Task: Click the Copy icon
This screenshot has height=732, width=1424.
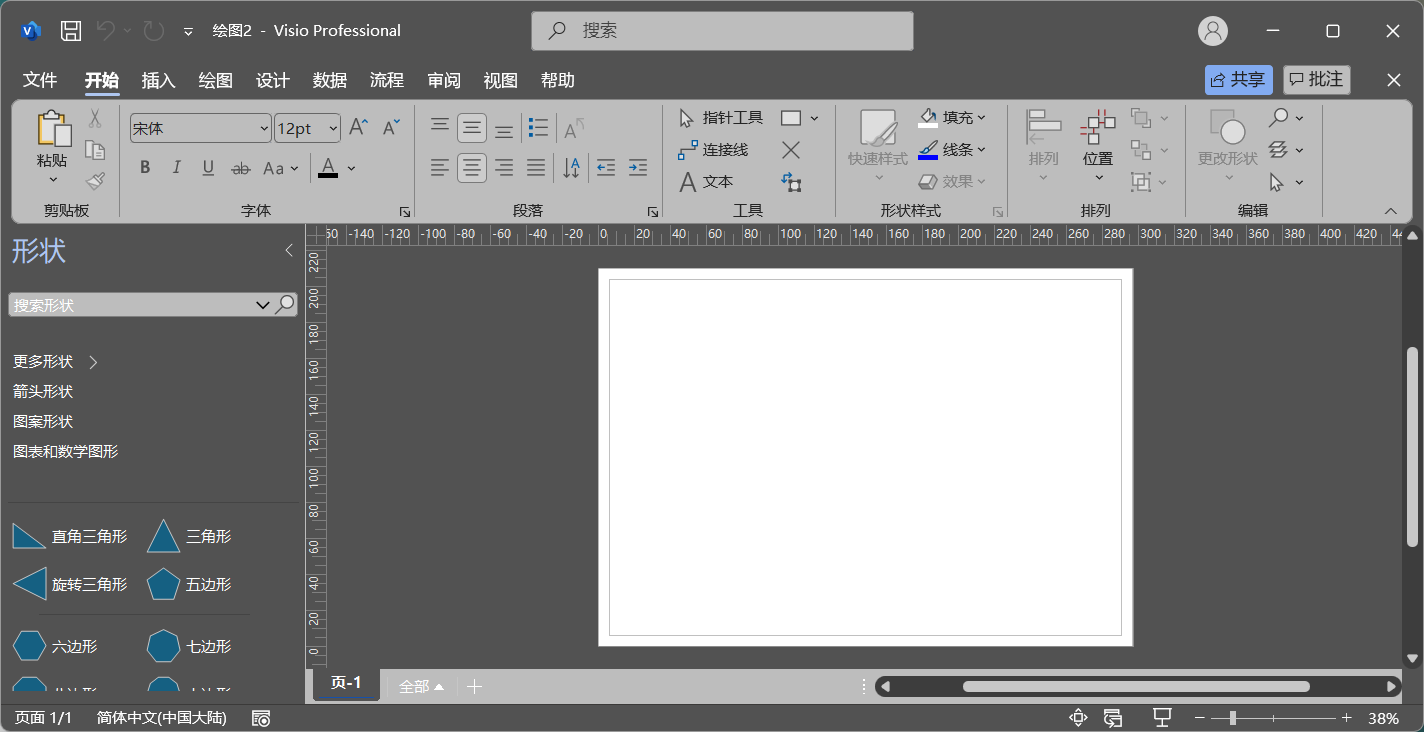Action: pyautogui.click(x=95, y=150)
